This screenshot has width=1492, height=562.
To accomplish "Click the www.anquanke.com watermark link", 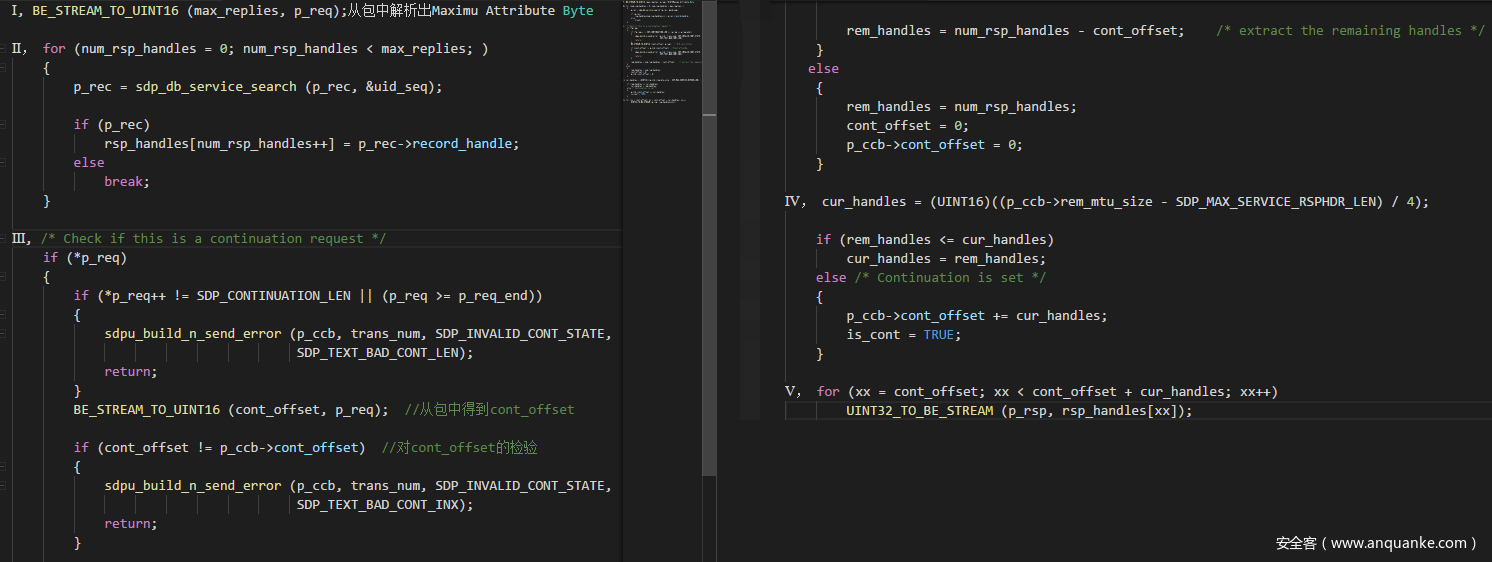I will (1377, 543).
